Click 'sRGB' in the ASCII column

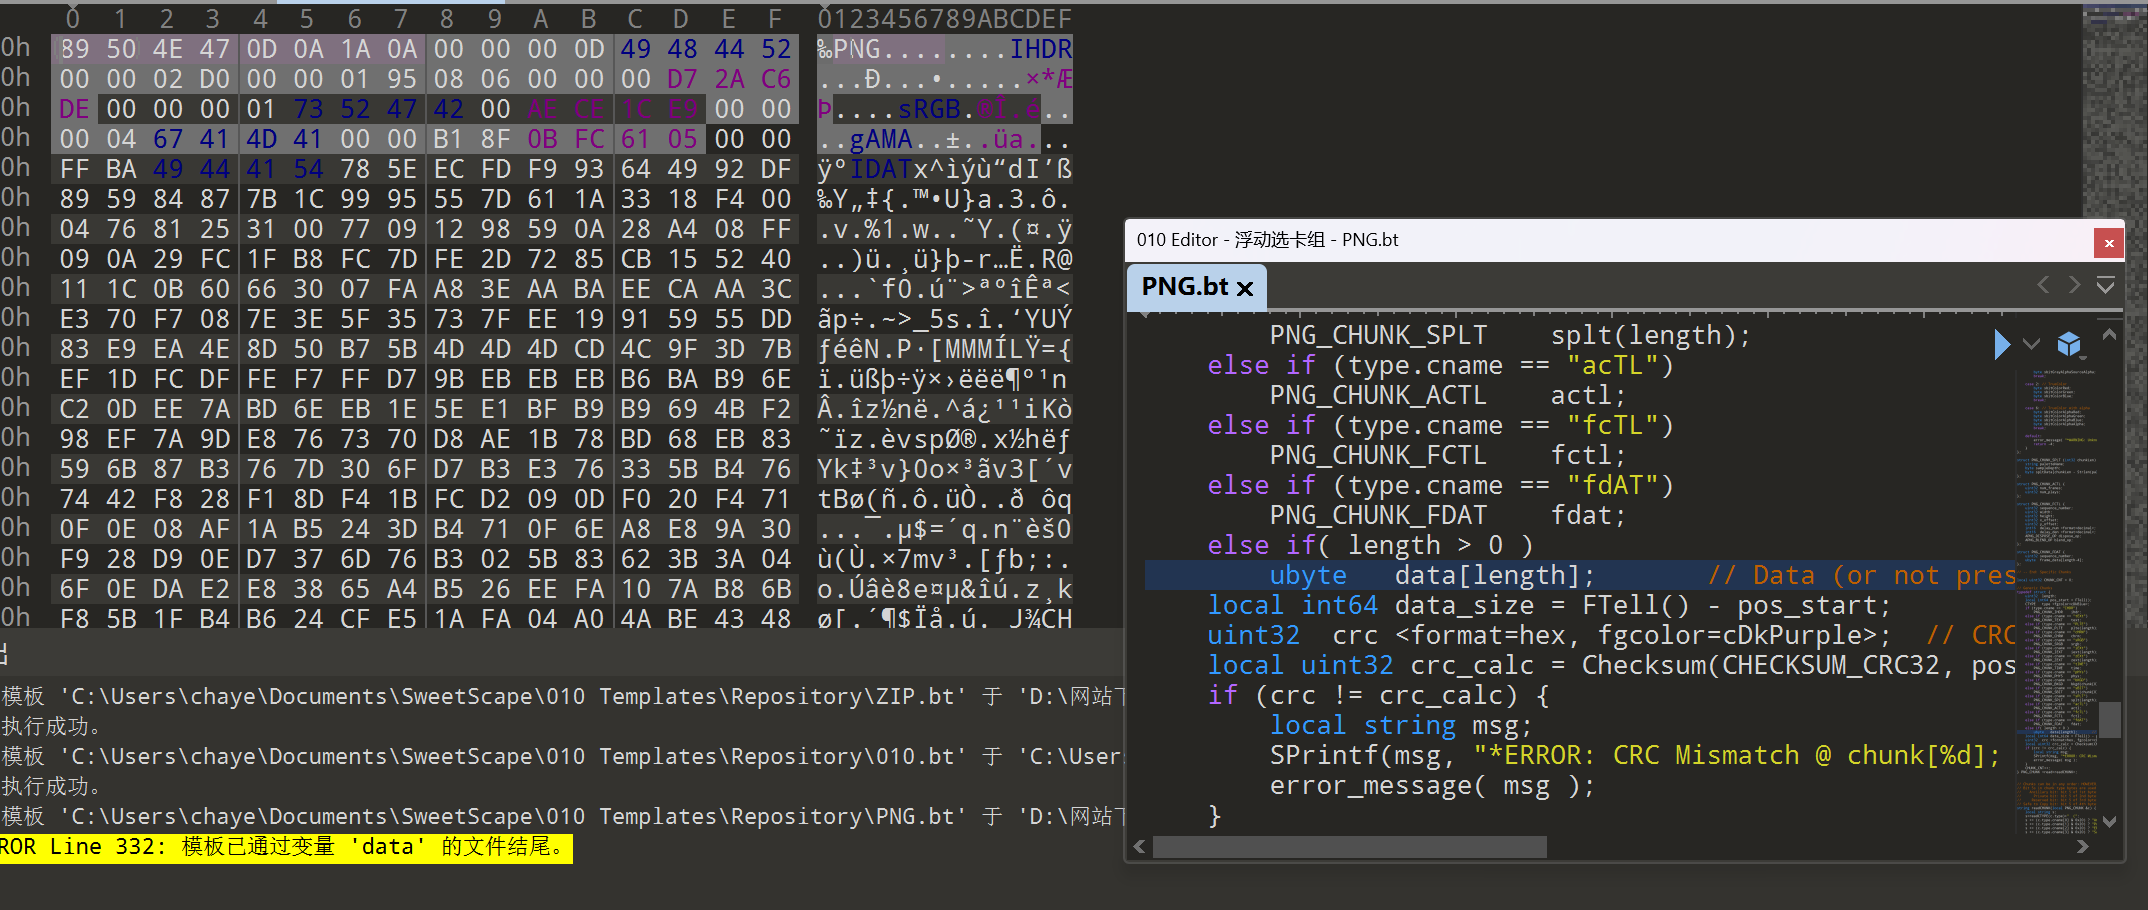pos(929,109)
